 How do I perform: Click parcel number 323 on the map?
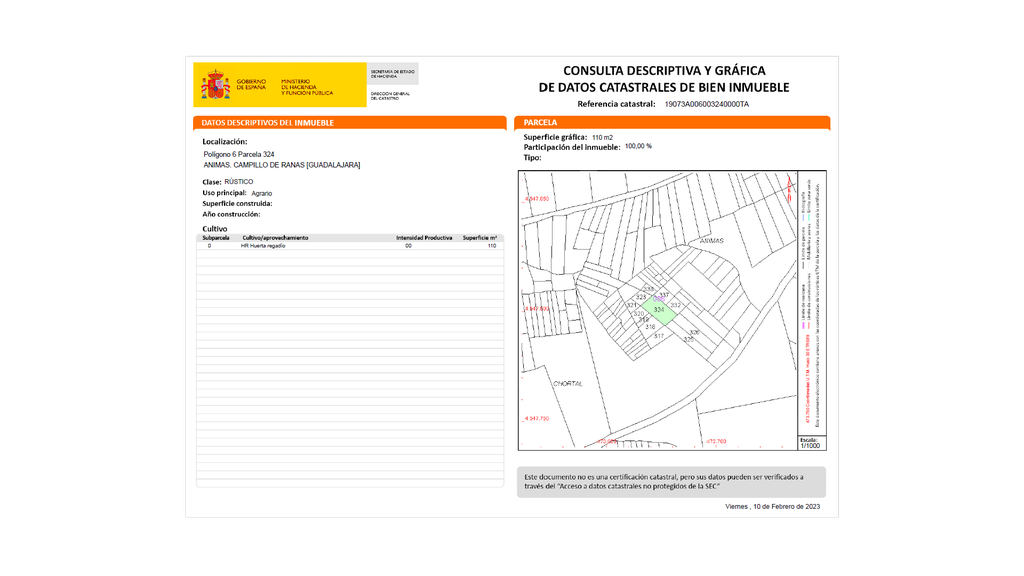641,297
